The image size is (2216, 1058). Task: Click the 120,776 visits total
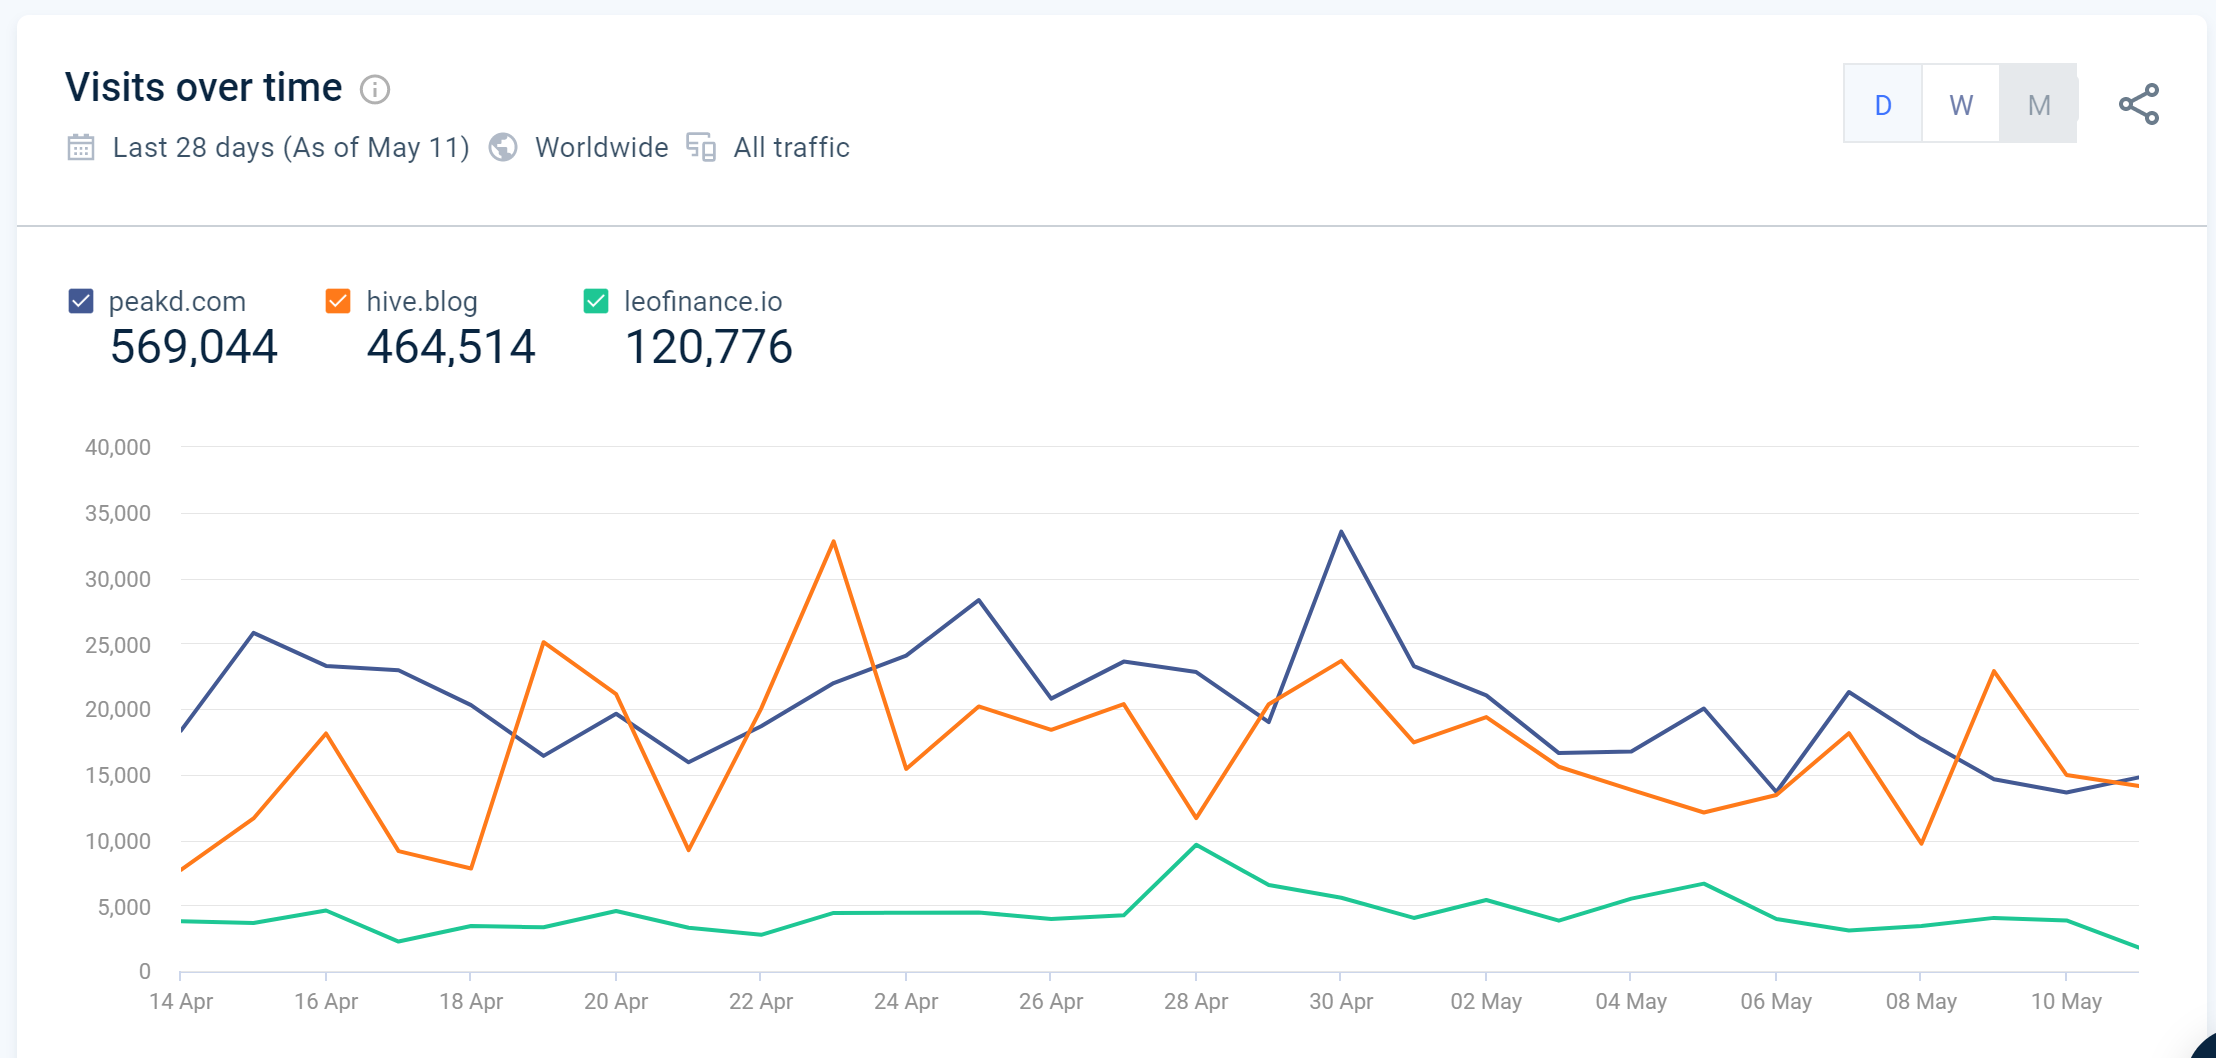point(708,347)
